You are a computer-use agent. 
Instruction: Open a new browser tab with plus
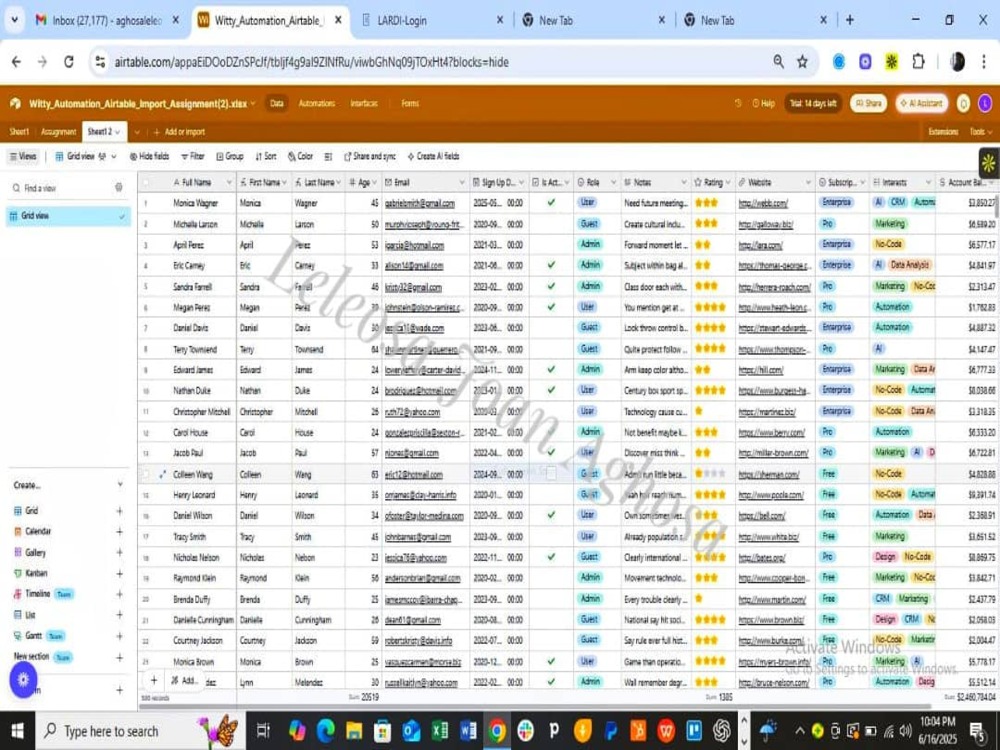[x=849, y=20]
